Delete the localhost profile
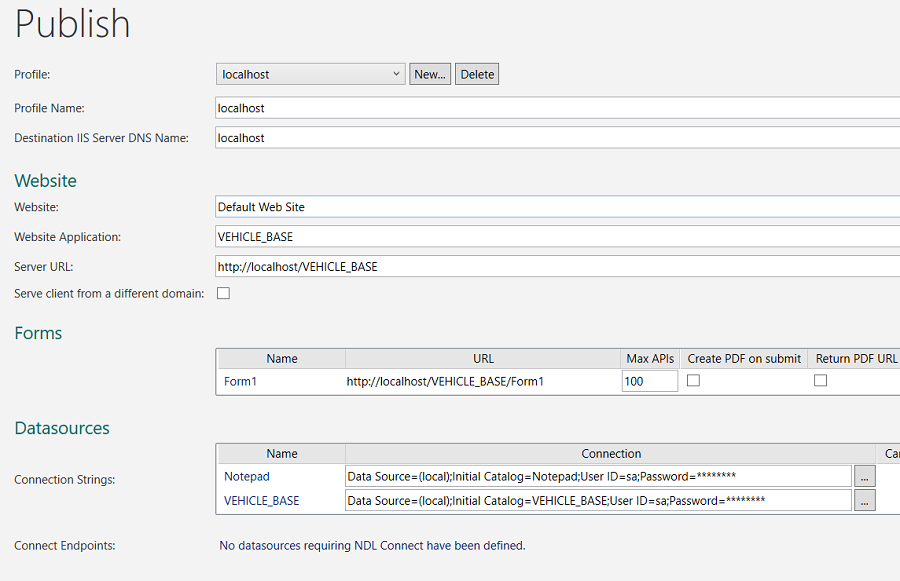900x581 pixels. coord(477,73)
